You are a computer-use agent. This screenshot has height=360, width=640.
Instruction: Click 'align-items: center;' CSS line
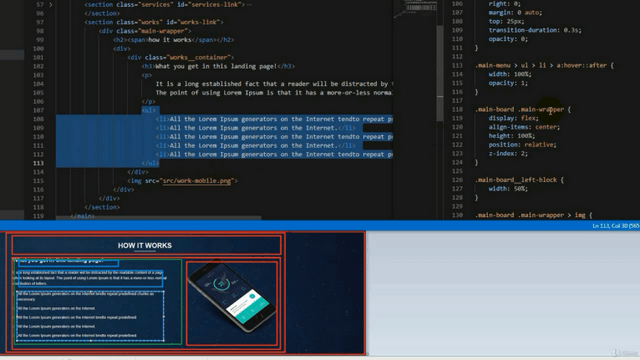pos(524,127)
